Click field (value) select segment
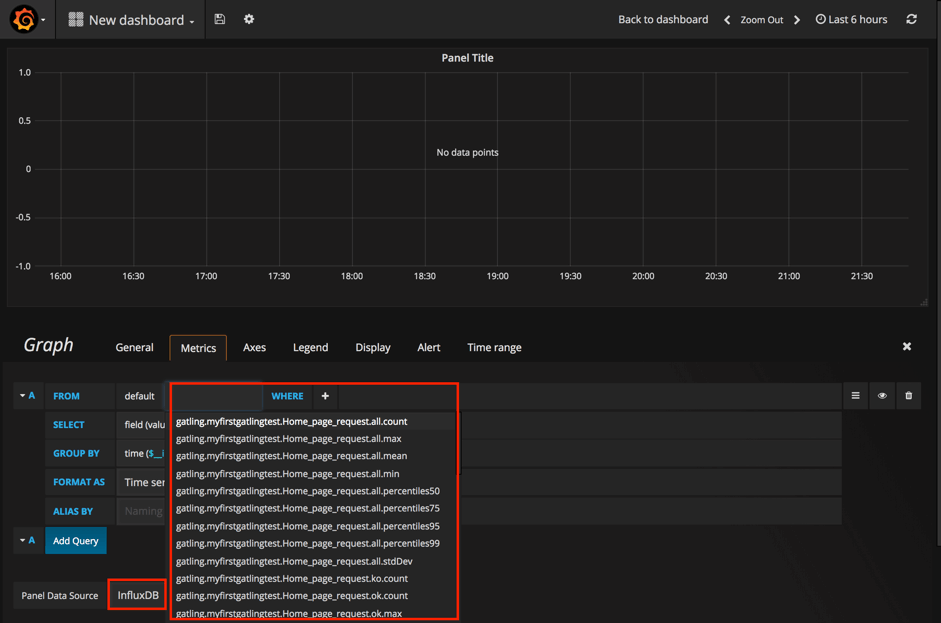 coord(144,425)
